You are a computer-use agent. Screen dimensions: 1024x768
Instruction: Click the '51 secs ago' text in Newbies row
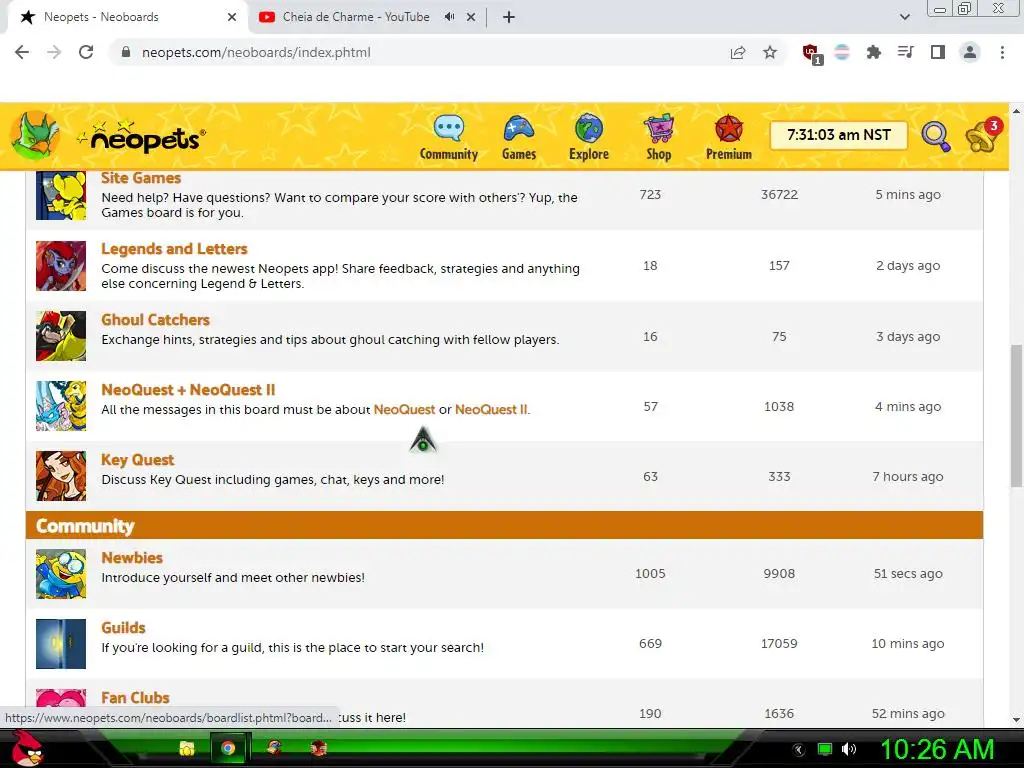(908, 573)
